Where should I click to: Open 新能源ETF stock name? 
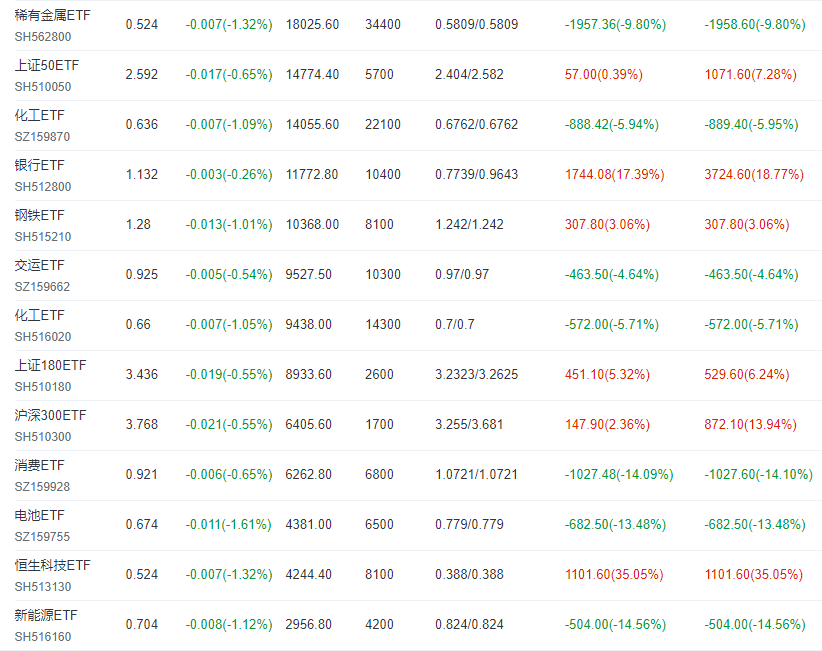point(46,615)
